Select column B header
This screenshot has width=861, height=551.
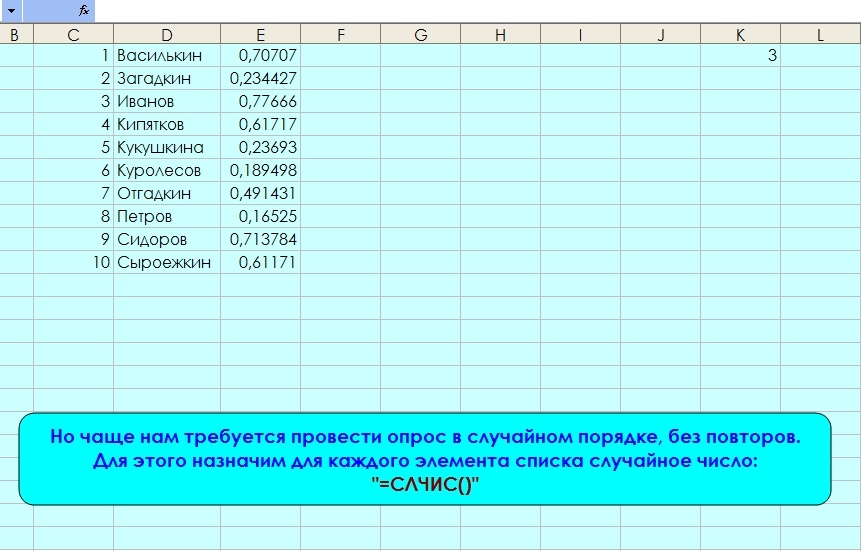(15, 35)
